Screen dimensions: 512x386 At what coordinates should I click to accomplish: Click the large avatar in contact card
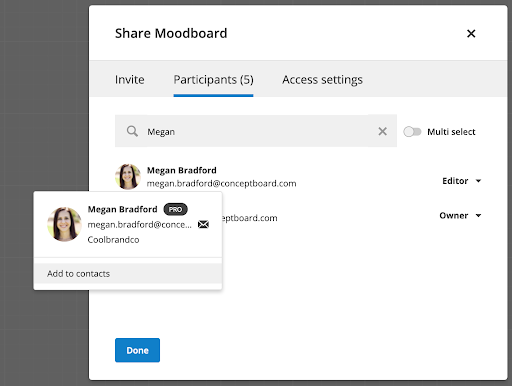64,224
